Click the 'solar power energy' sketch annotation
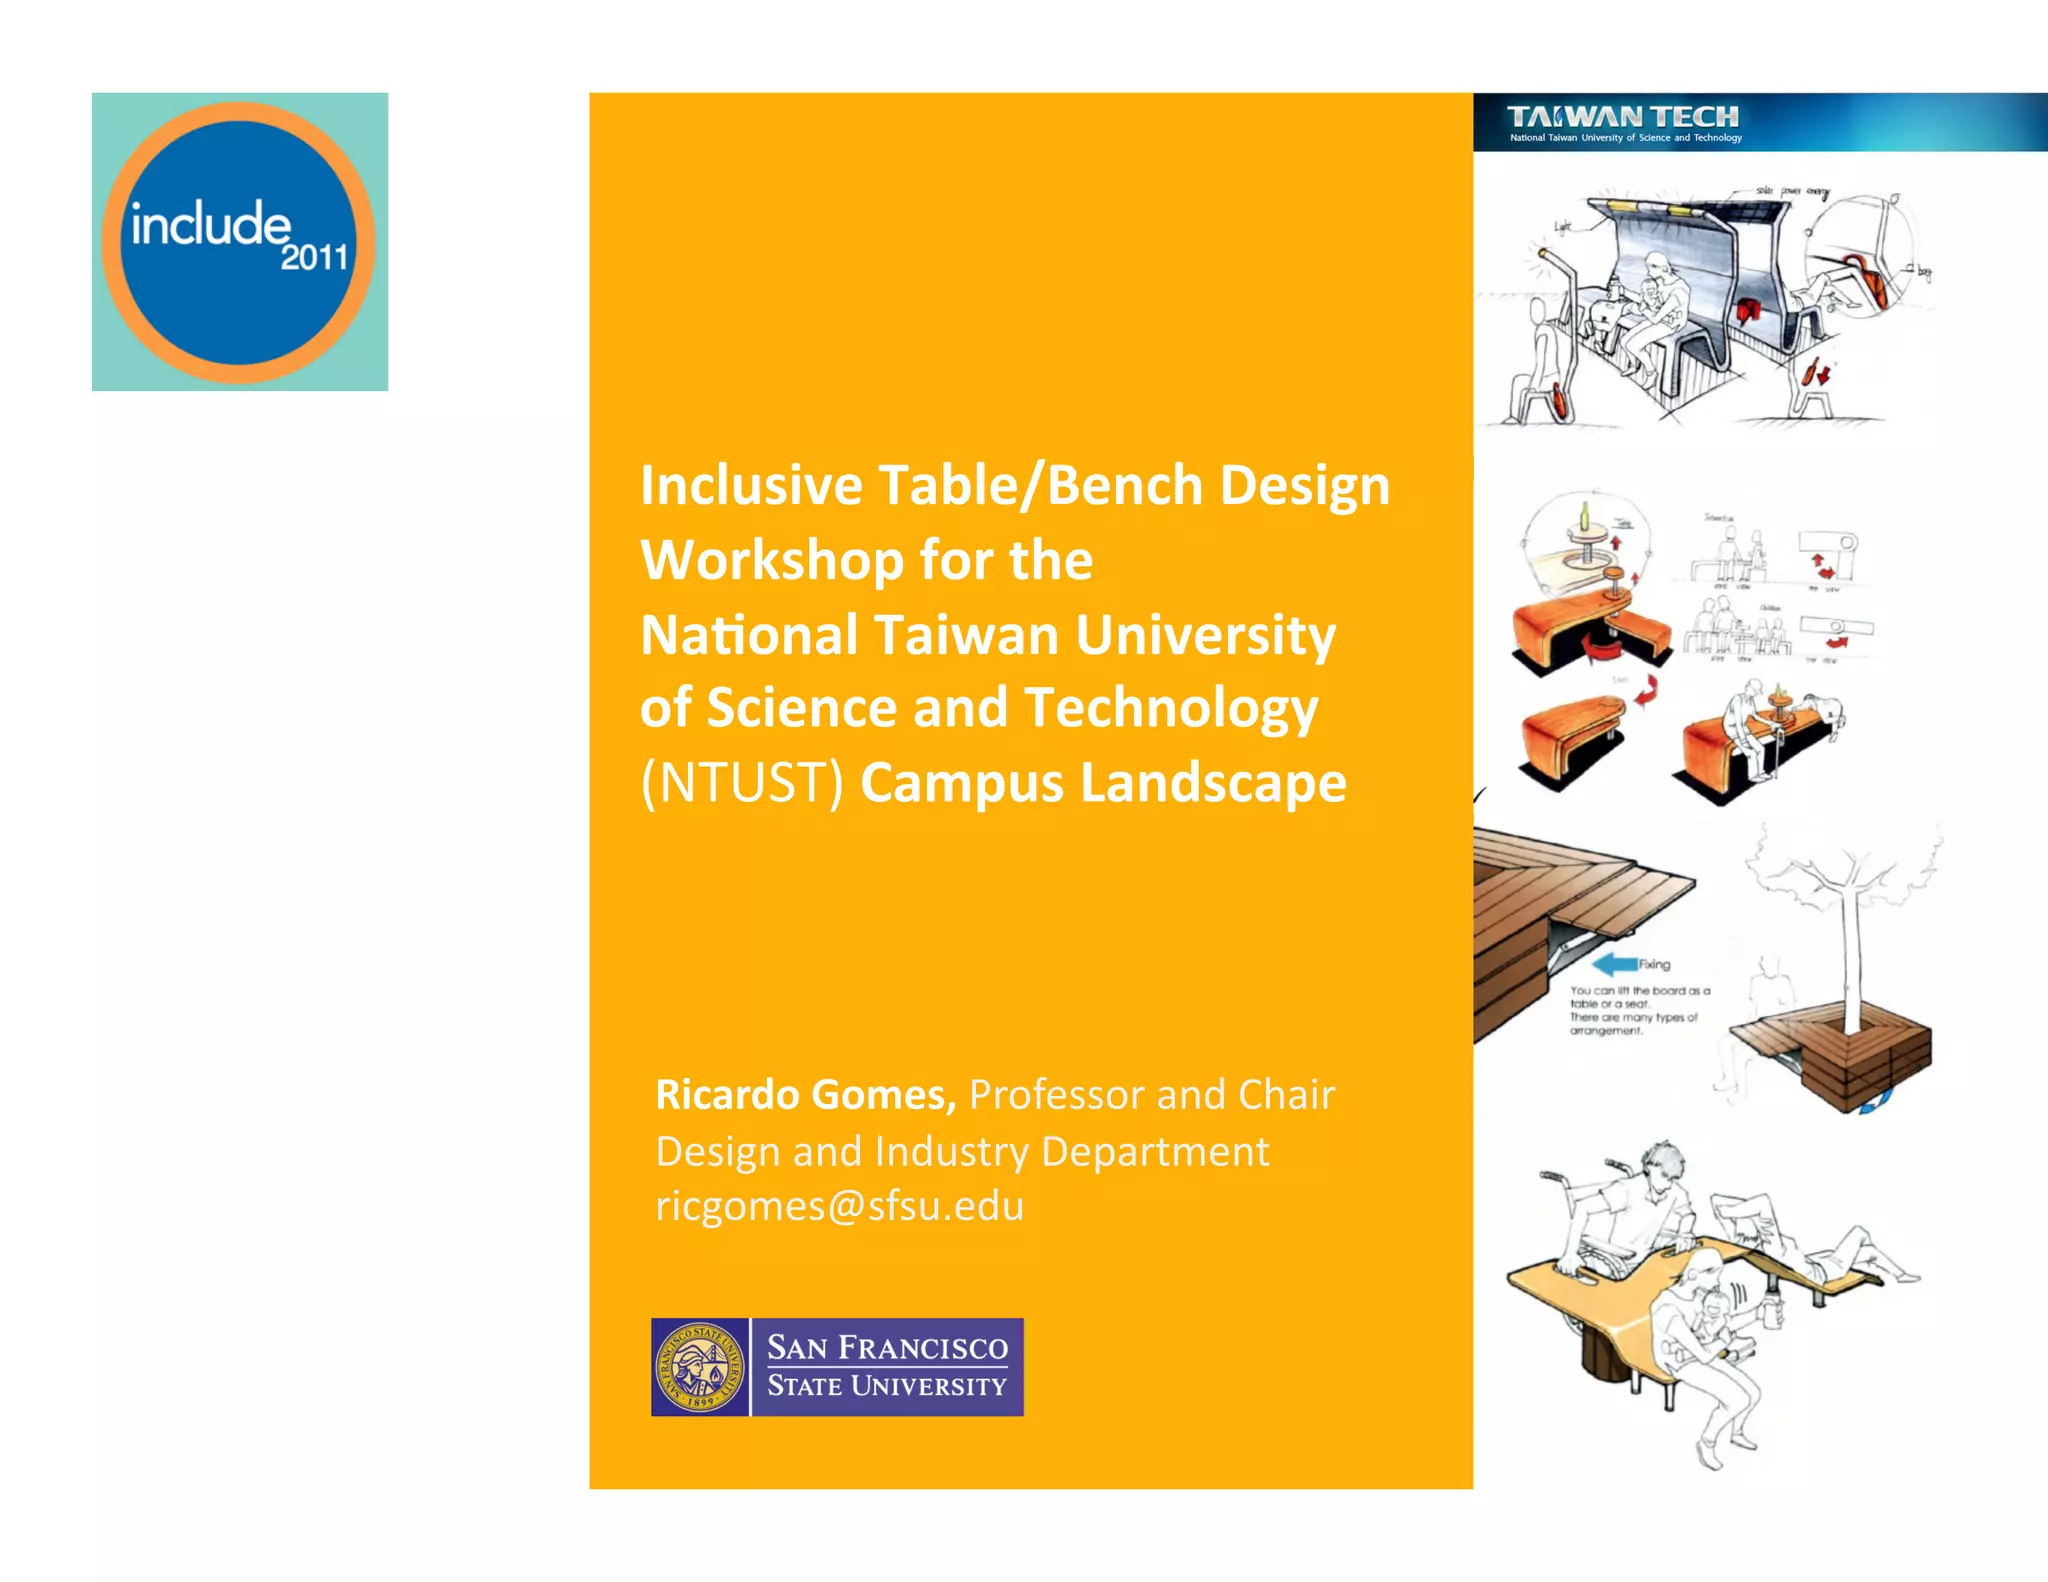This screenshot has height=1582, width=2048. coord(1795,190)
